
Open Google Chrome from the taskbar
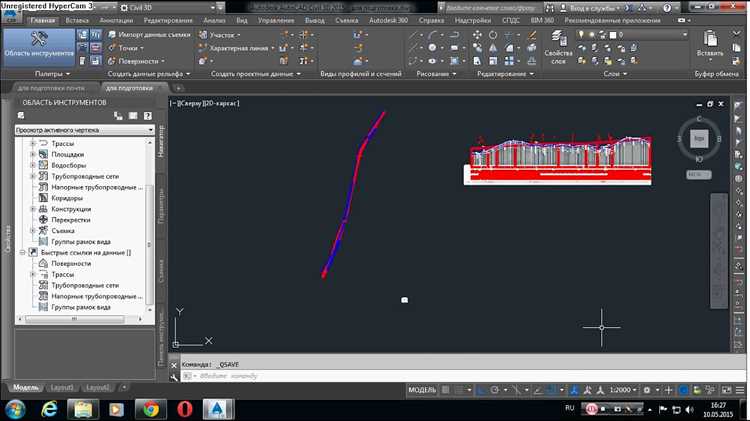(149, 408)
